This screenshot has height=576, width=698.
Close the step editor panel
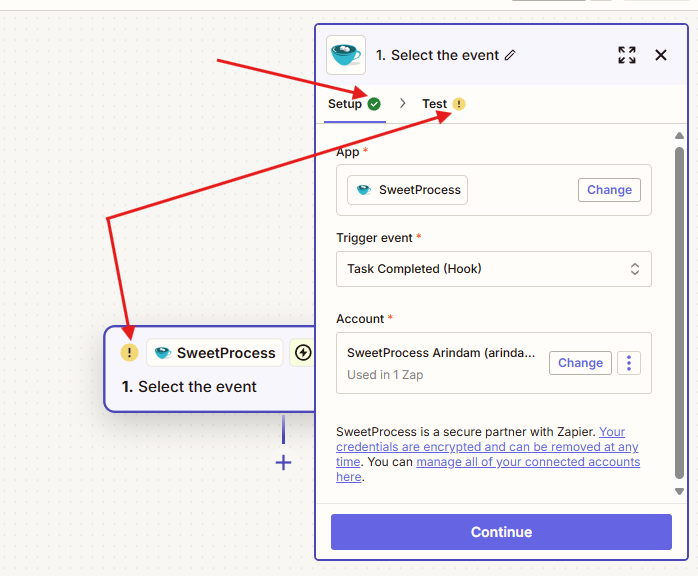pyautogui.click(x=661, y=55)
